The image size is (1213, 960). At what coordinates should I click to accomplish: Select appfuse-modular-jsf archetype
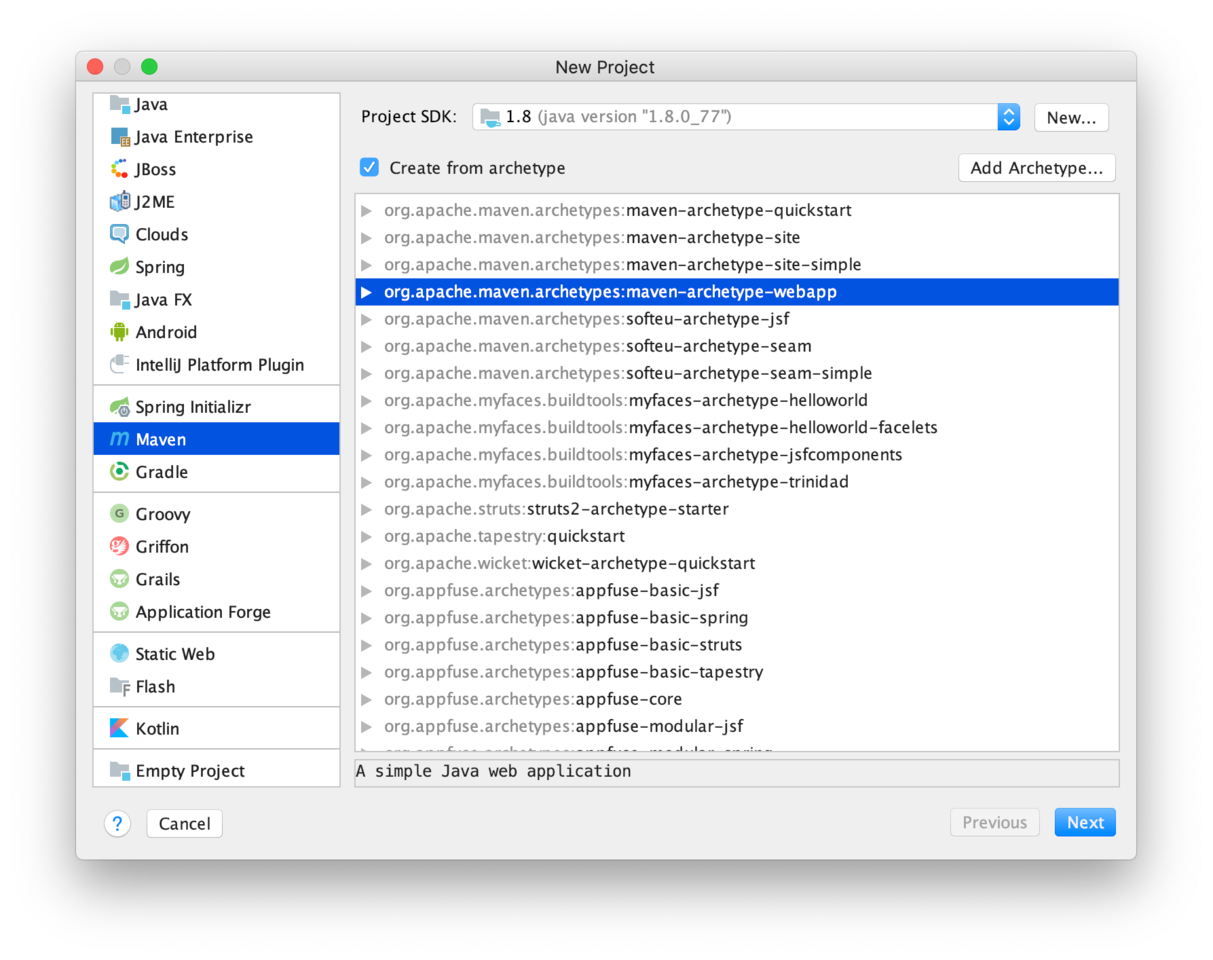(x=737, y=726)
